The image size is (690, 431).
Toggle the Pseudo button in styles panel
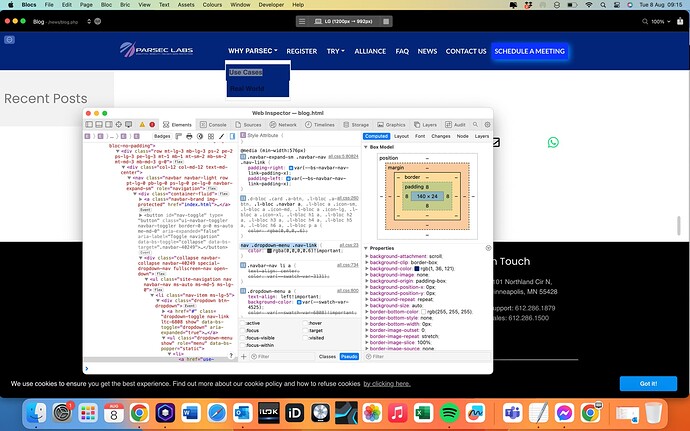pos(349,357)
